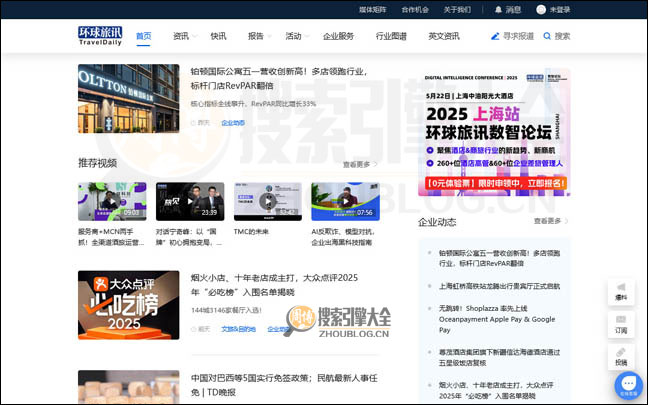This screenshot has width=648, height=405.
Task: Click the 未登录 user avatar icon
Action: (541, 10)
